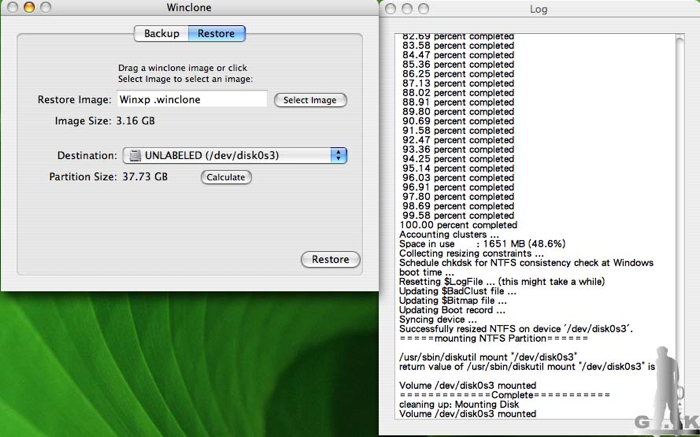Click the Winclone window title bar
This screenshot has width=700, height=437.
tap(189, 8)
